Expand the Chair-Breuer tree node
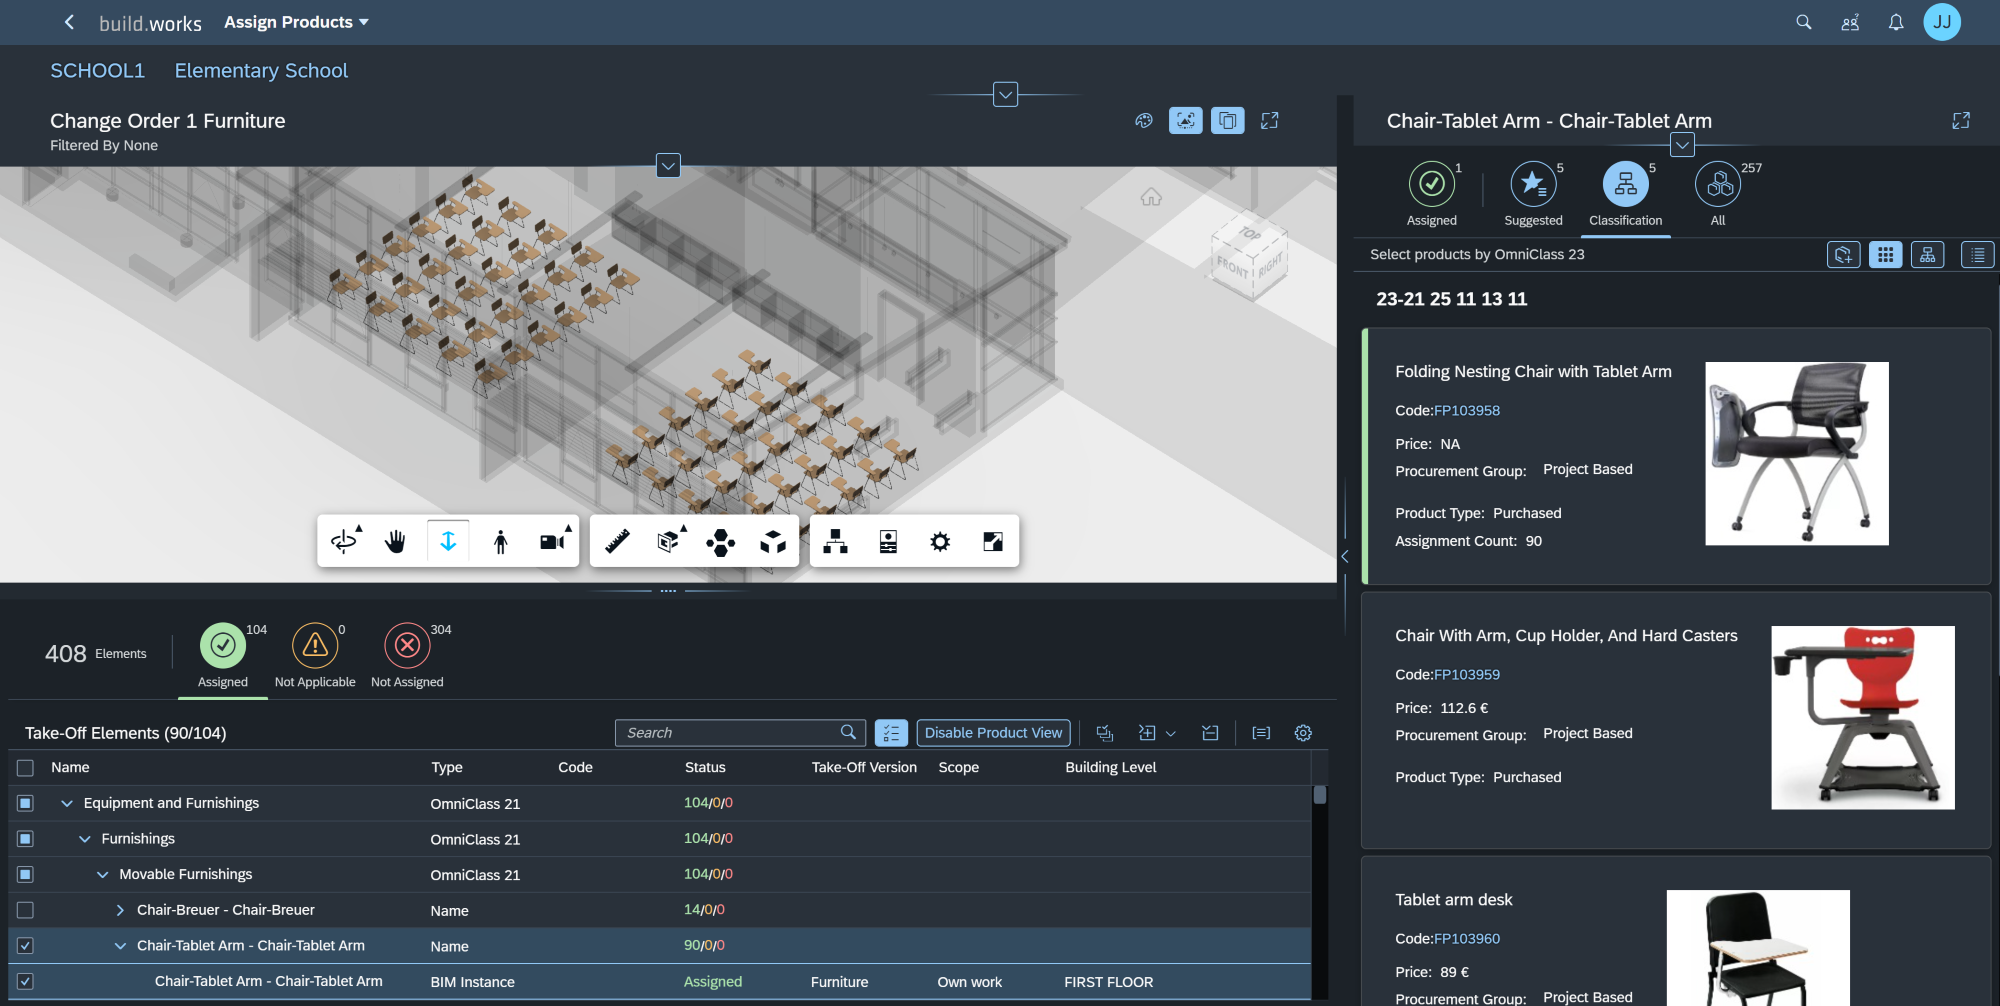Viewport: 2000px width, 1006px height. 120,910
